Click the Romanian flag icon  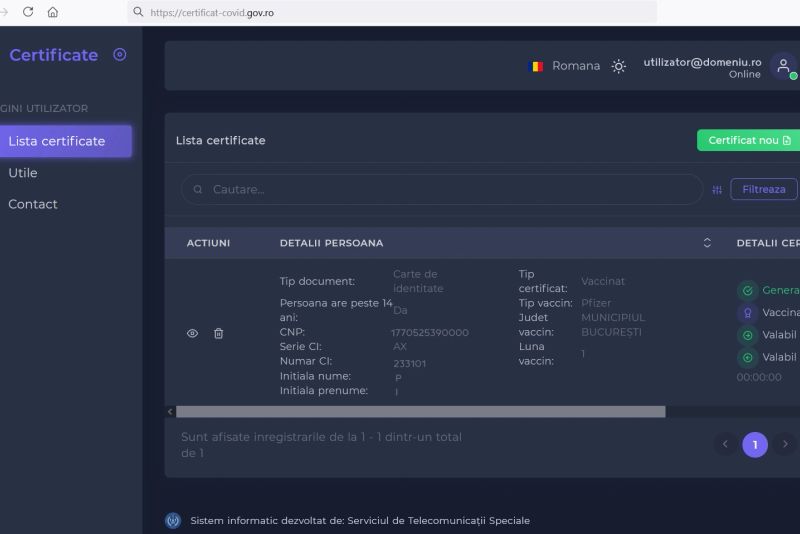(536, 66)
